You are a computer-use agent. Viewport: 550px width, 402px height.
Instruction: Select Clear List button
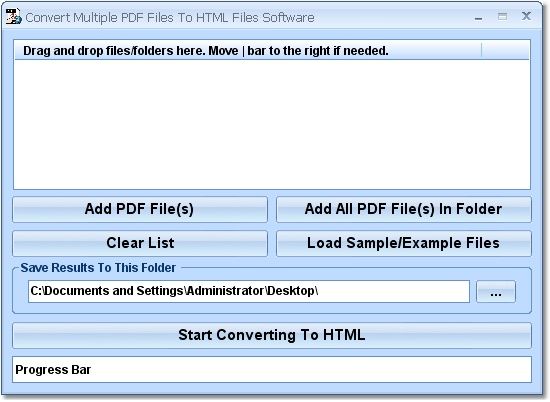140,243
